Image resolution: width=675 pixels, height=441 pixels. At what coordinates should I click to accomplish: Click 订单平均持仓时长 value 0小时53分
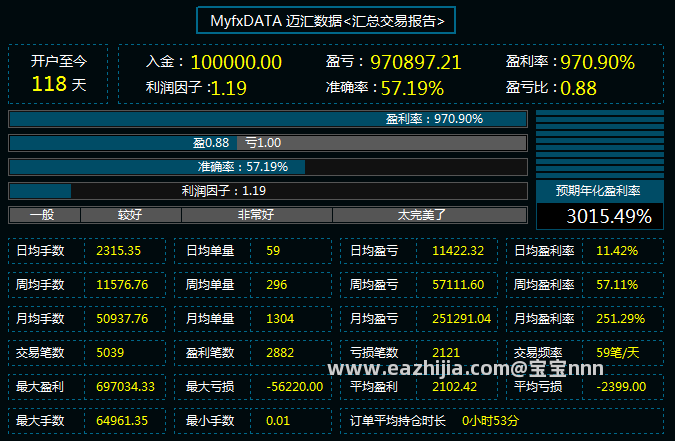click(x=490, y=421)
